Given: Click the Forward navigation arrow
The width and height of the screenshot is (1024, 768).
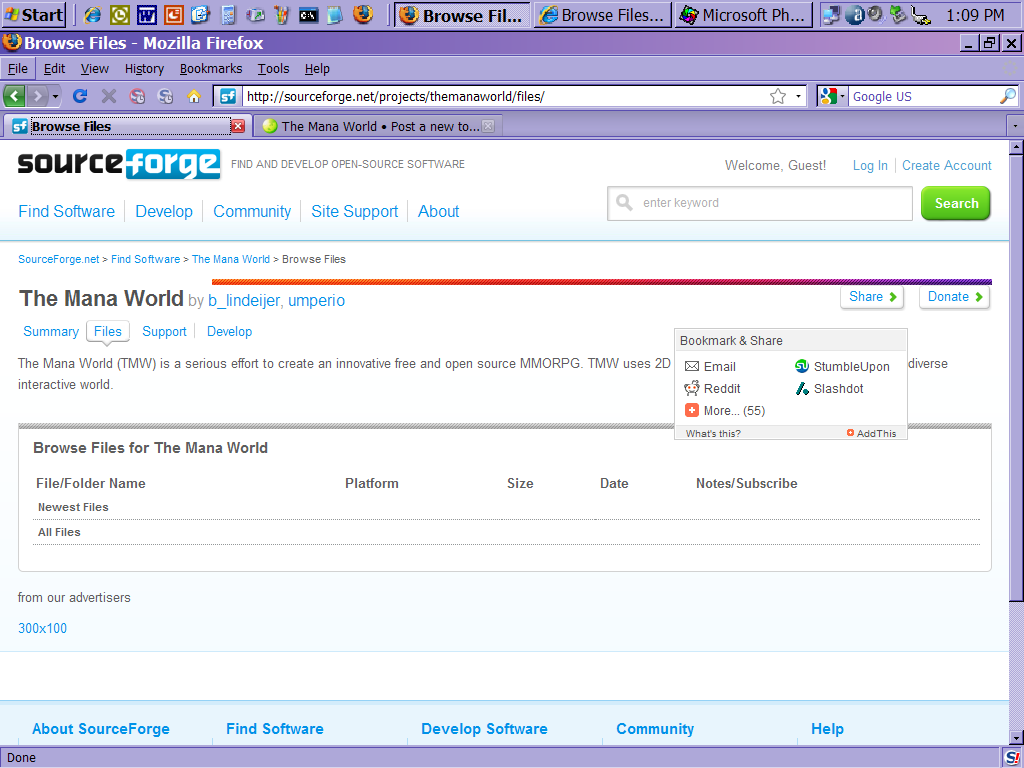Looking at the screenshot, I should point(38,97).
